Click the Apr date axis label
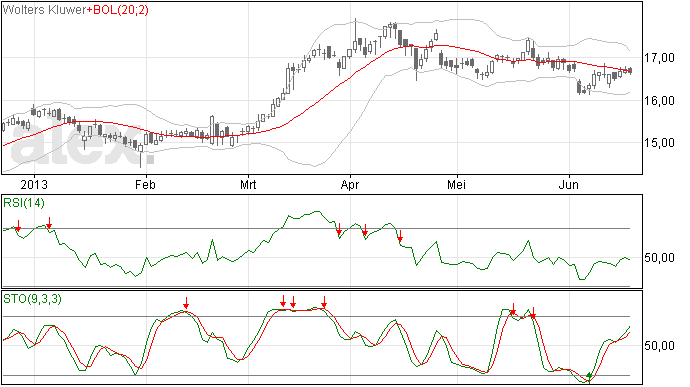Viewport: 690px width, 387px height. pyautogui.click(x=350, y=184)
